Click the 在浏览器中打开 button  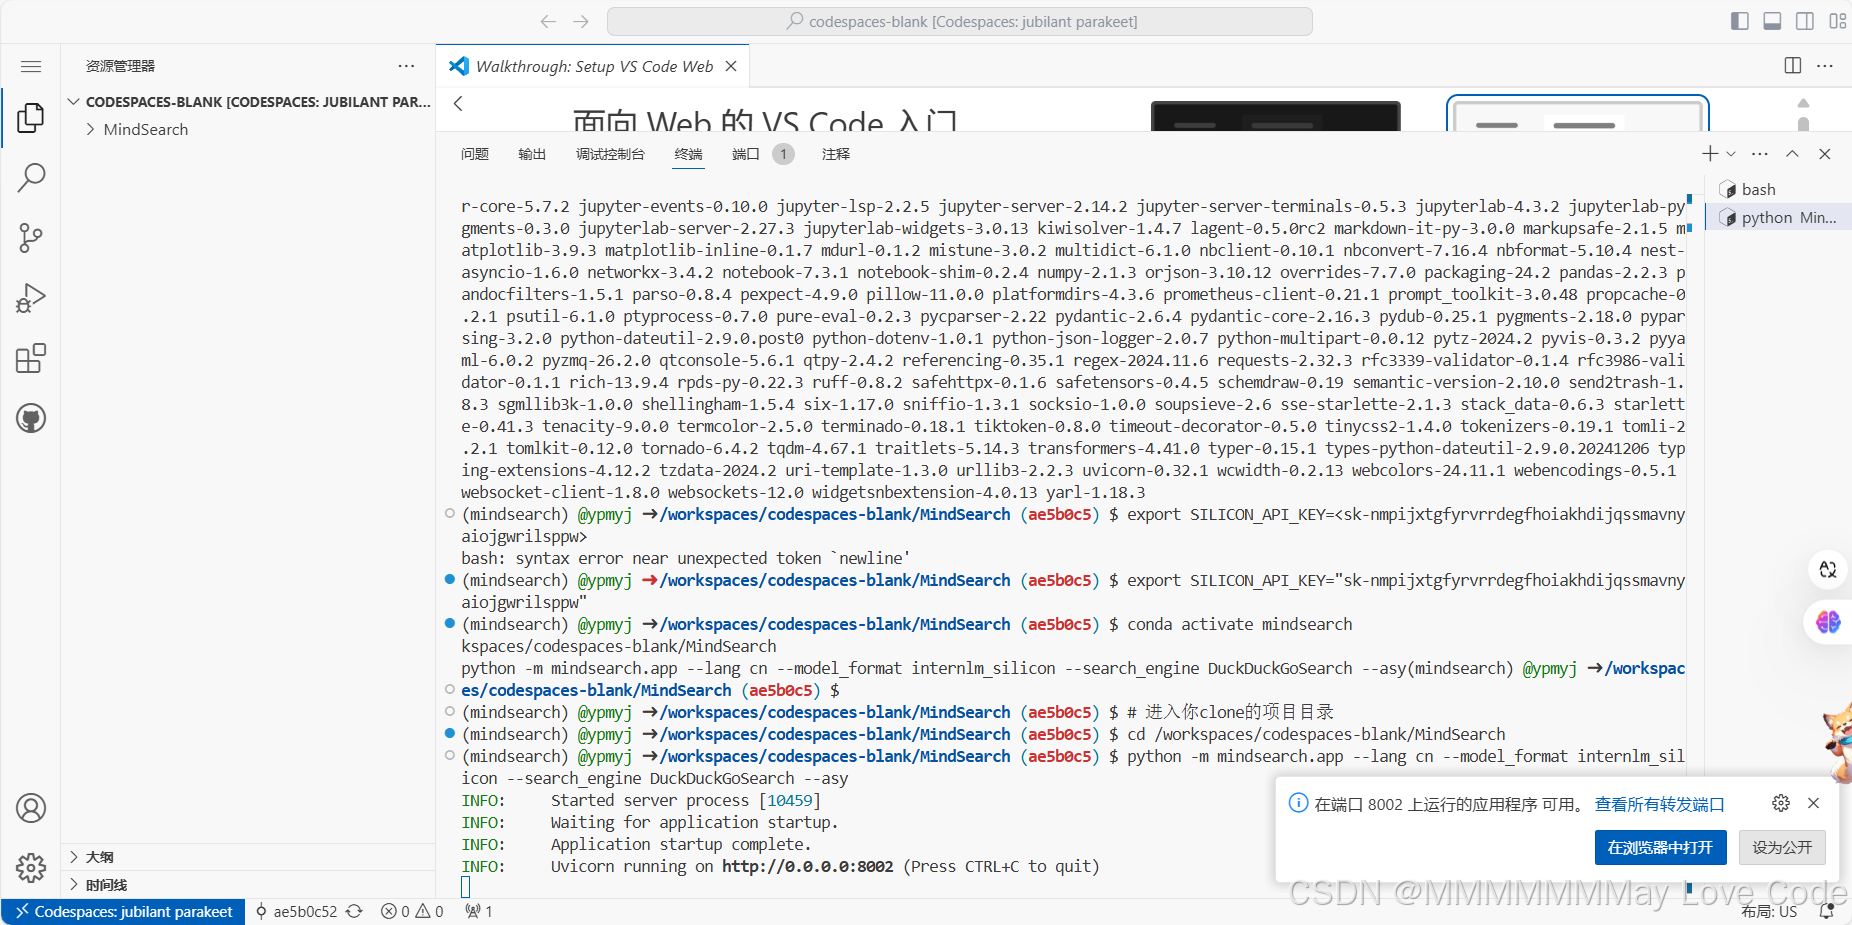(1660, 847)
